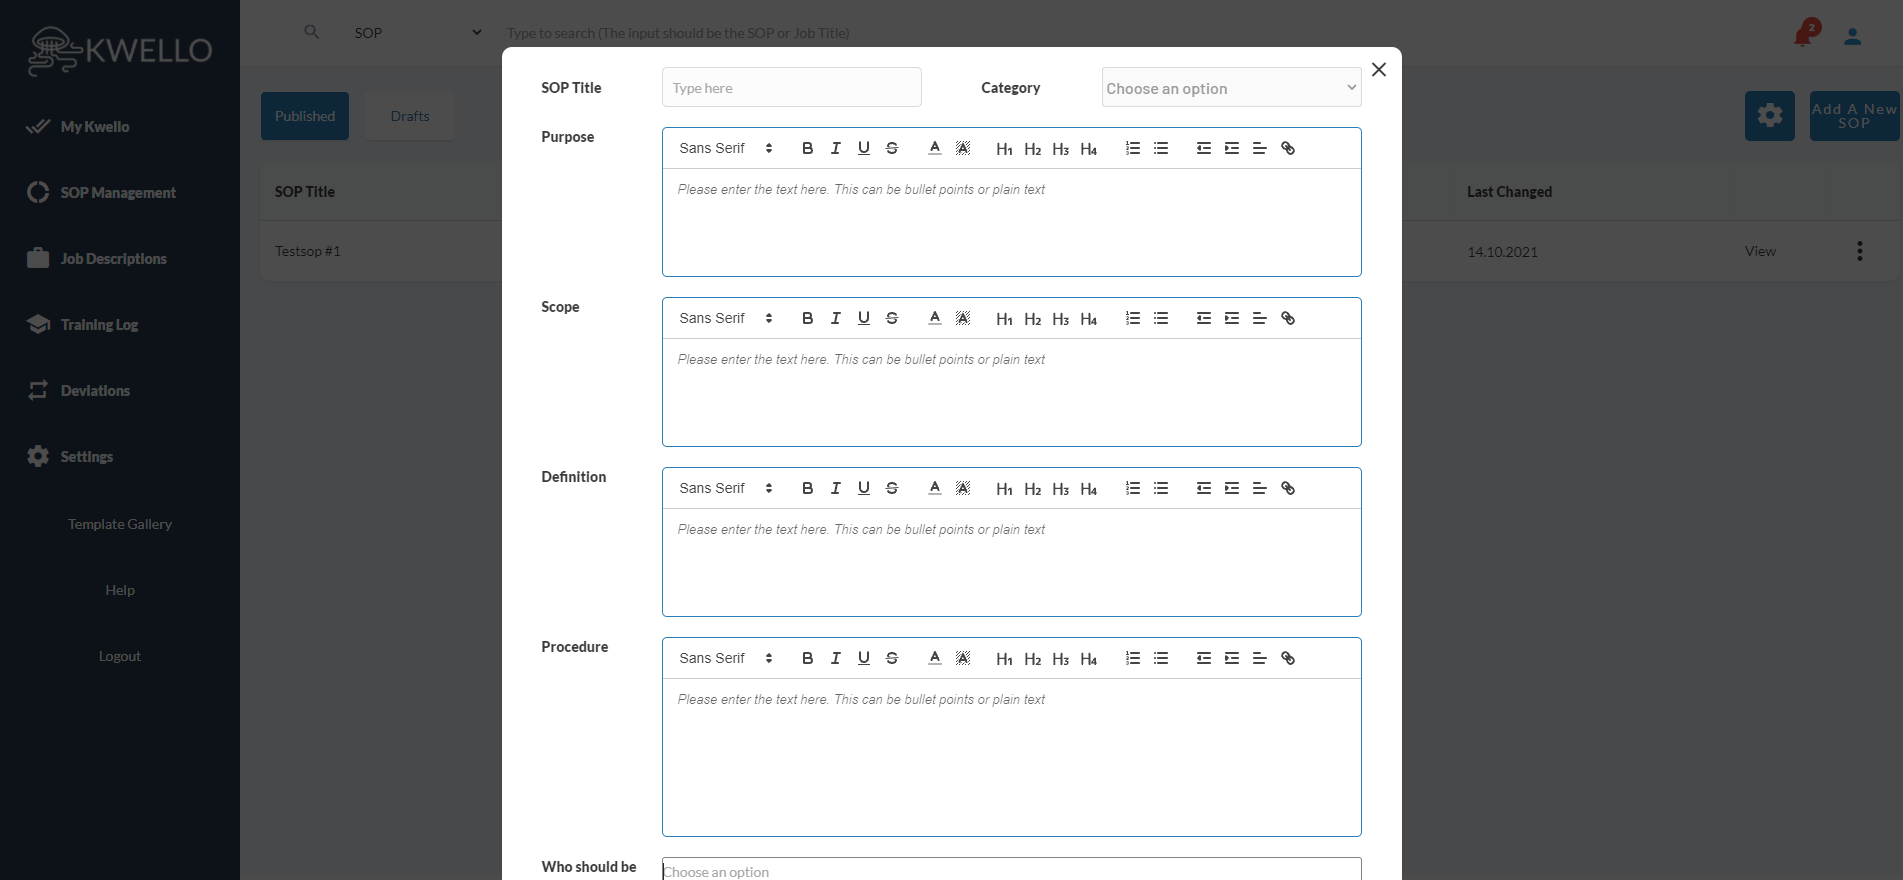This screenshot has width=1903, height=880.
Task: Open Training Log in sidebar
Action: 99,325
